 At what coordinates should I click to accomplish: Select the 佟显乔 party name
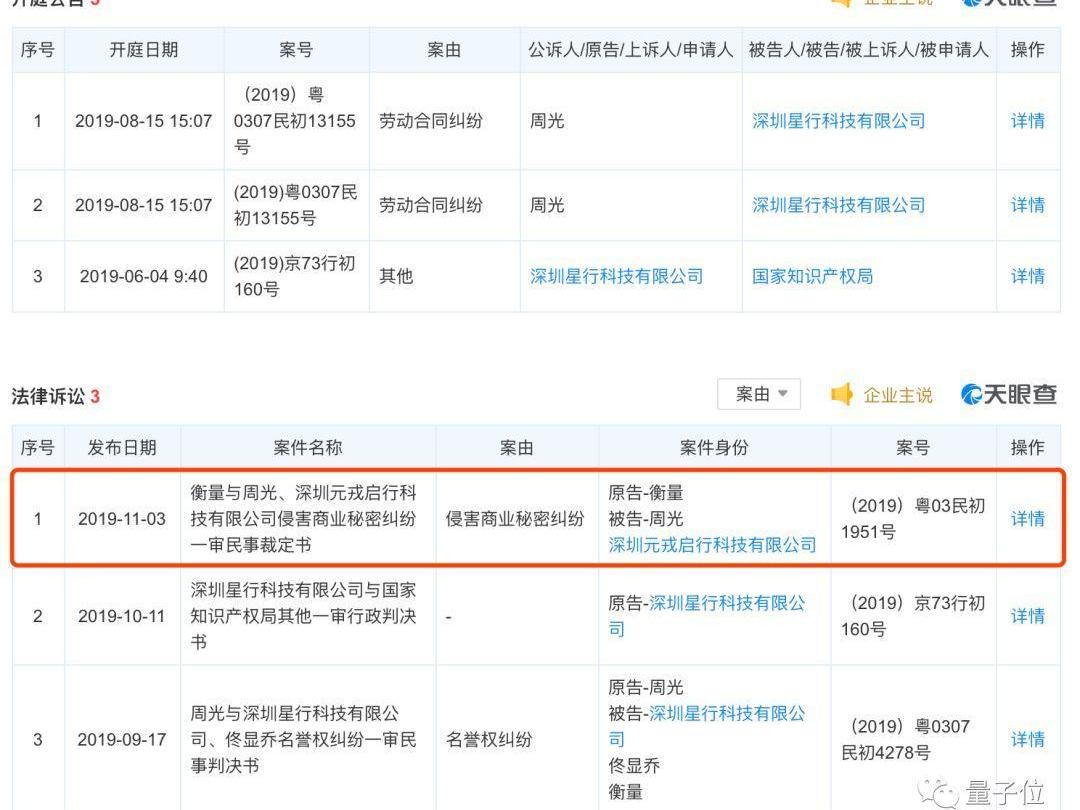[634, 766]
